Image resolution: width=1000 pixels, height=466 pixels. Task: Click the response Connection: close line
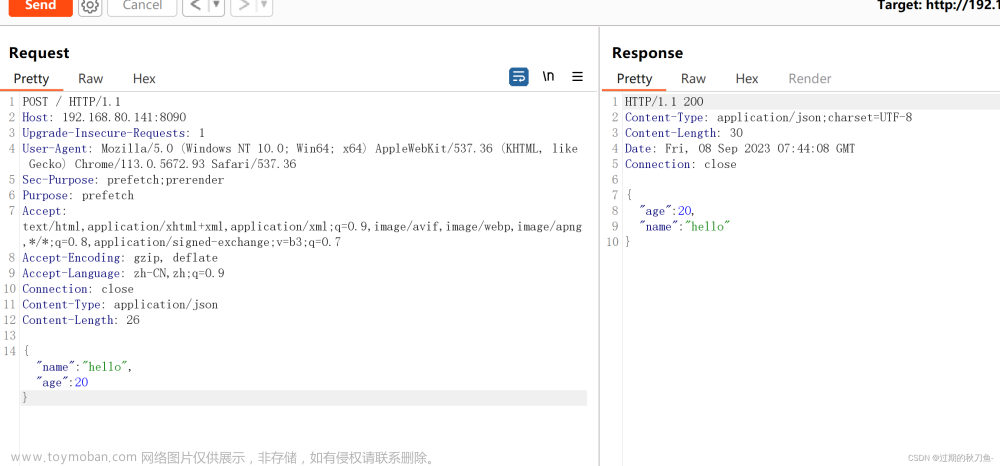click(x=680, y=164)
